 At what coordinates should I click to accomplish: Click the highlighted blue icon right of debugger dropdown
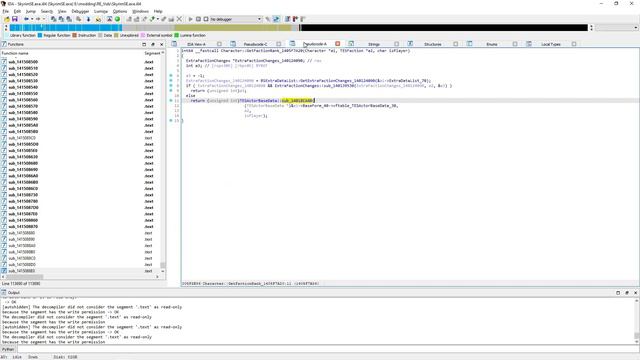coord(276,19)
